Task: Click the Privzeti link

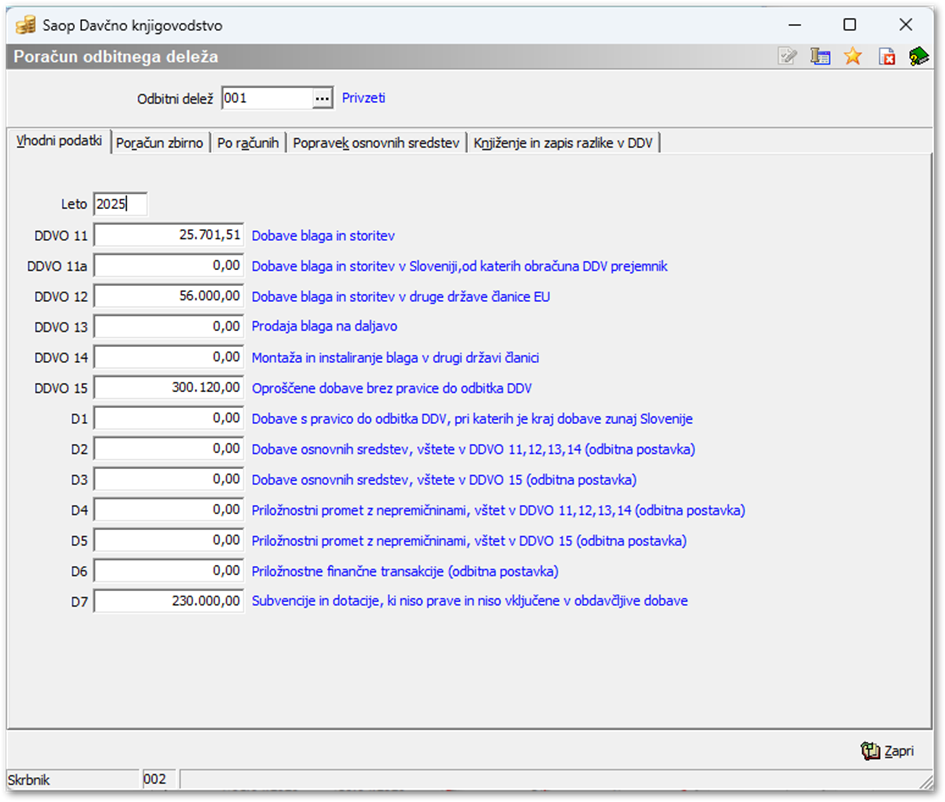Action: tap(364, 98)
